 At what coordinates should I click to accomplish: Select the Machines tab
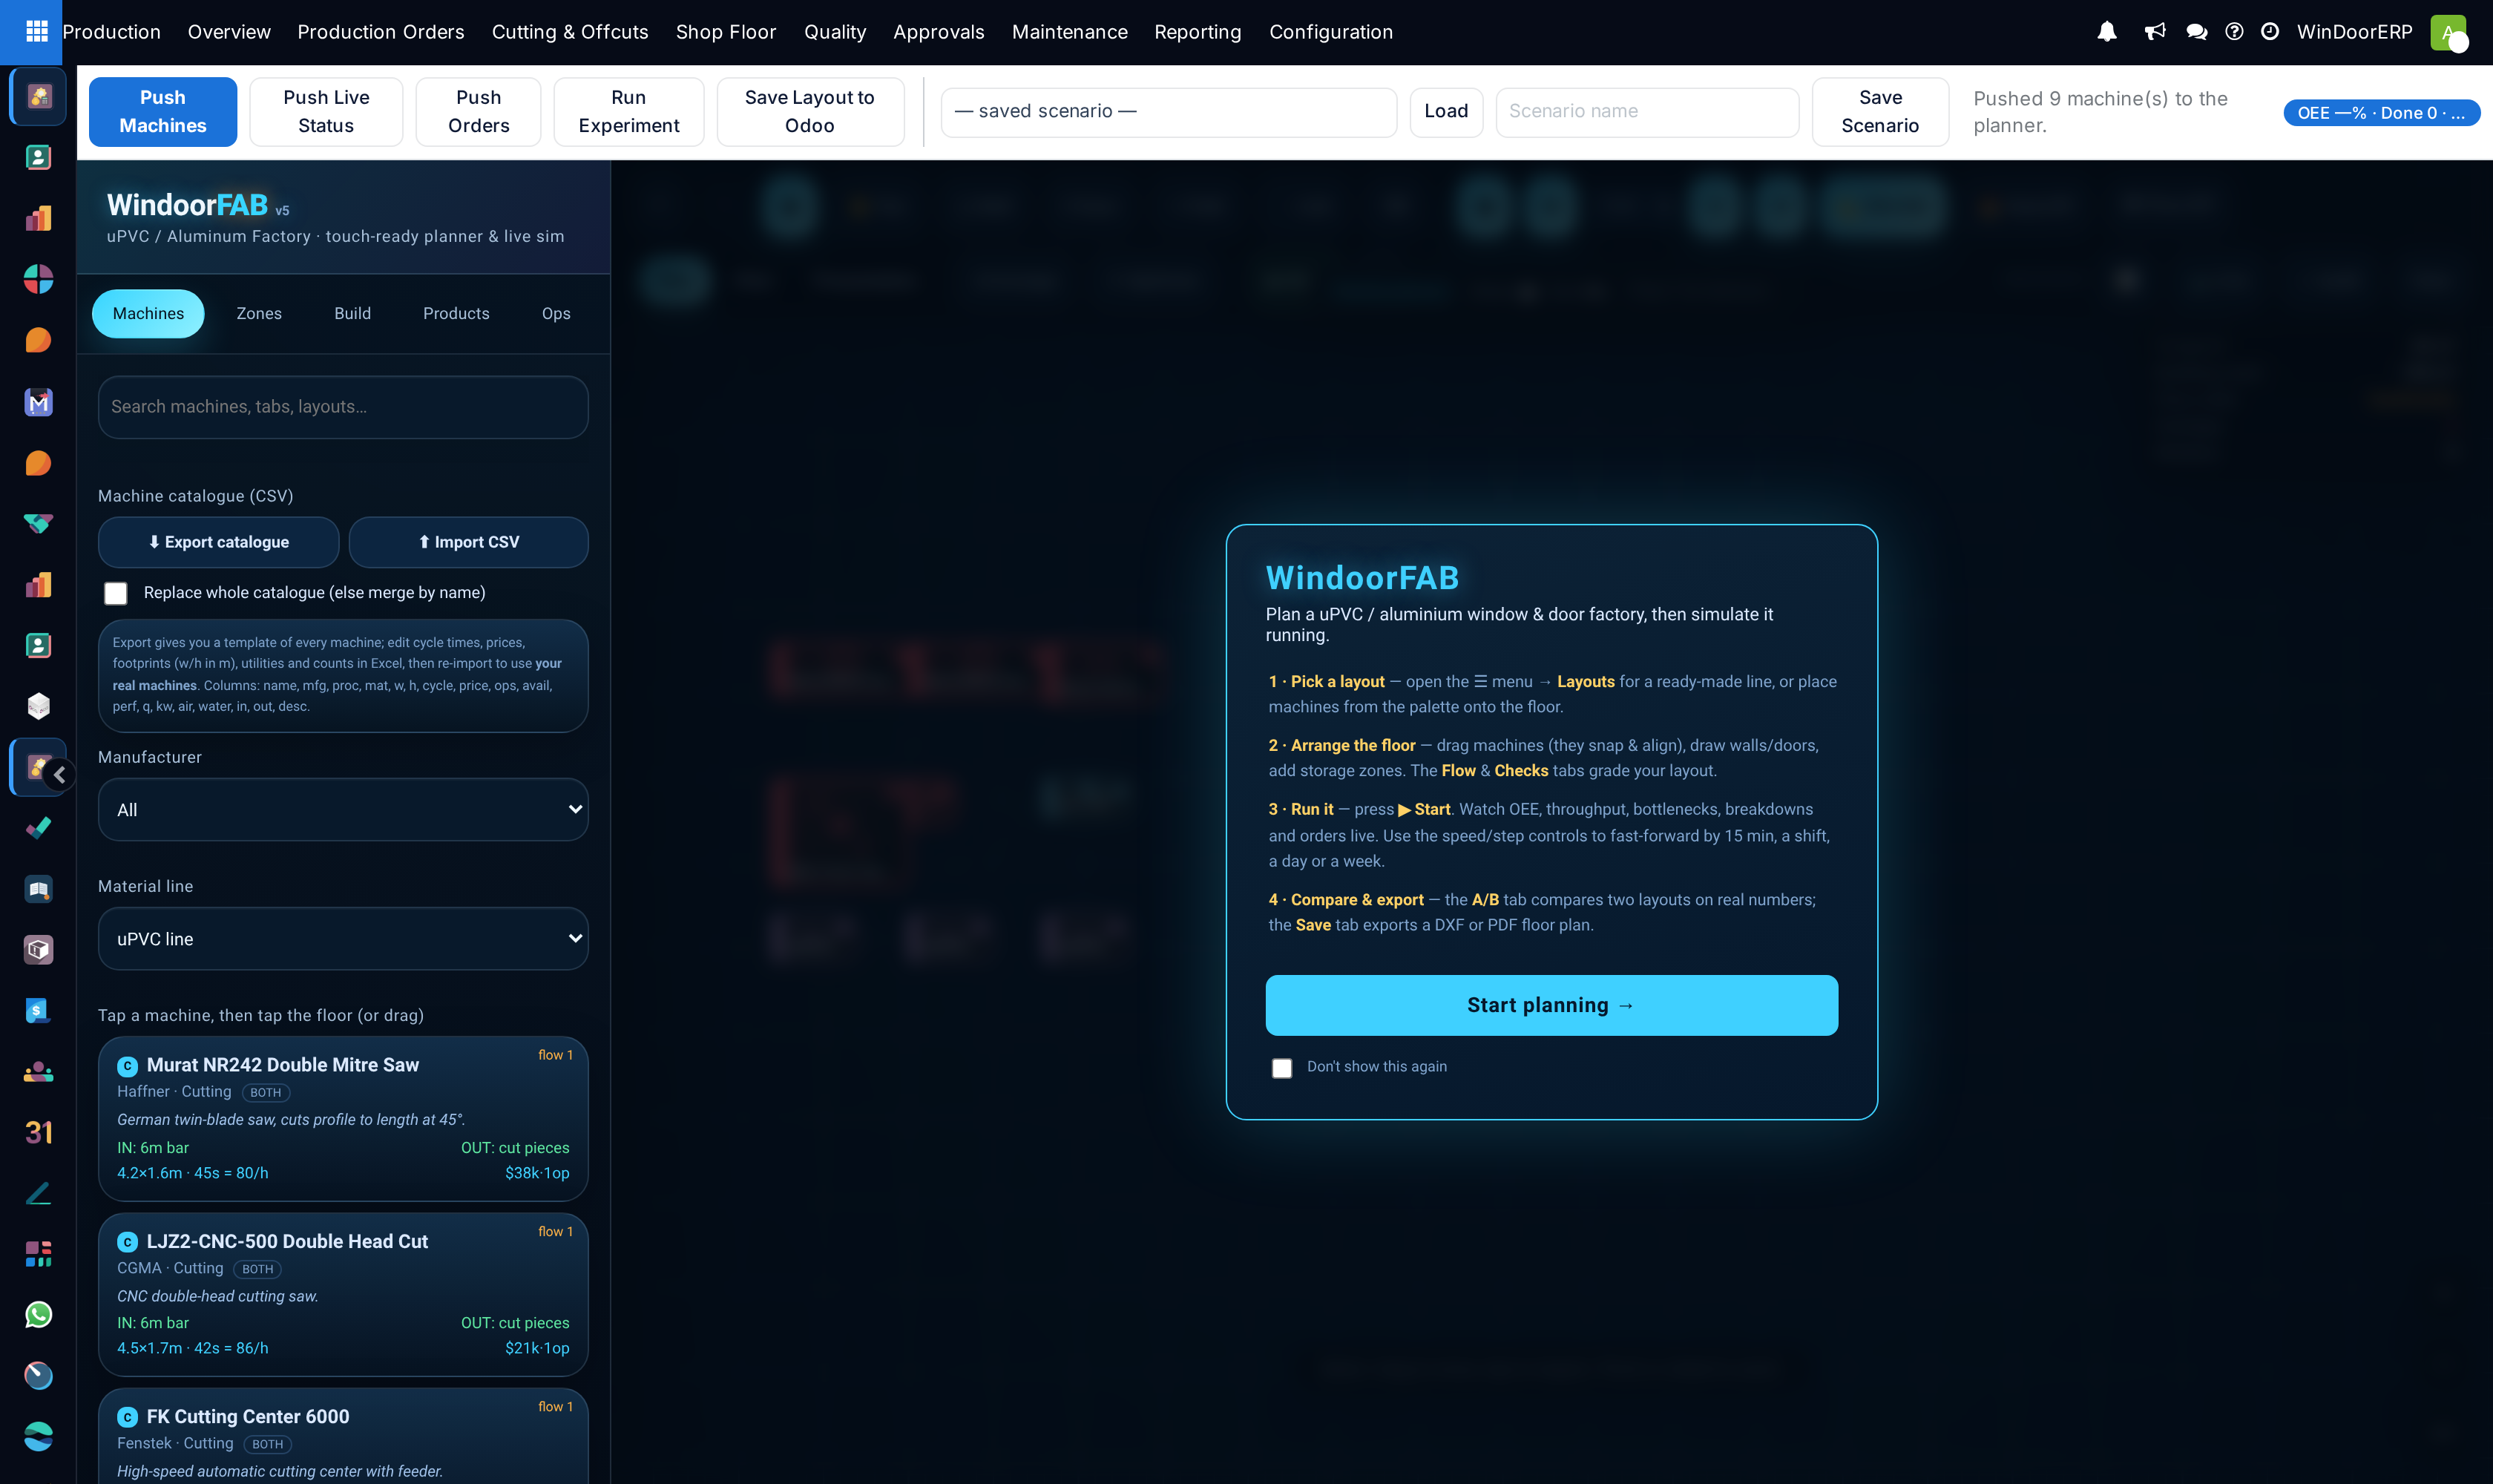coord(148,314)
